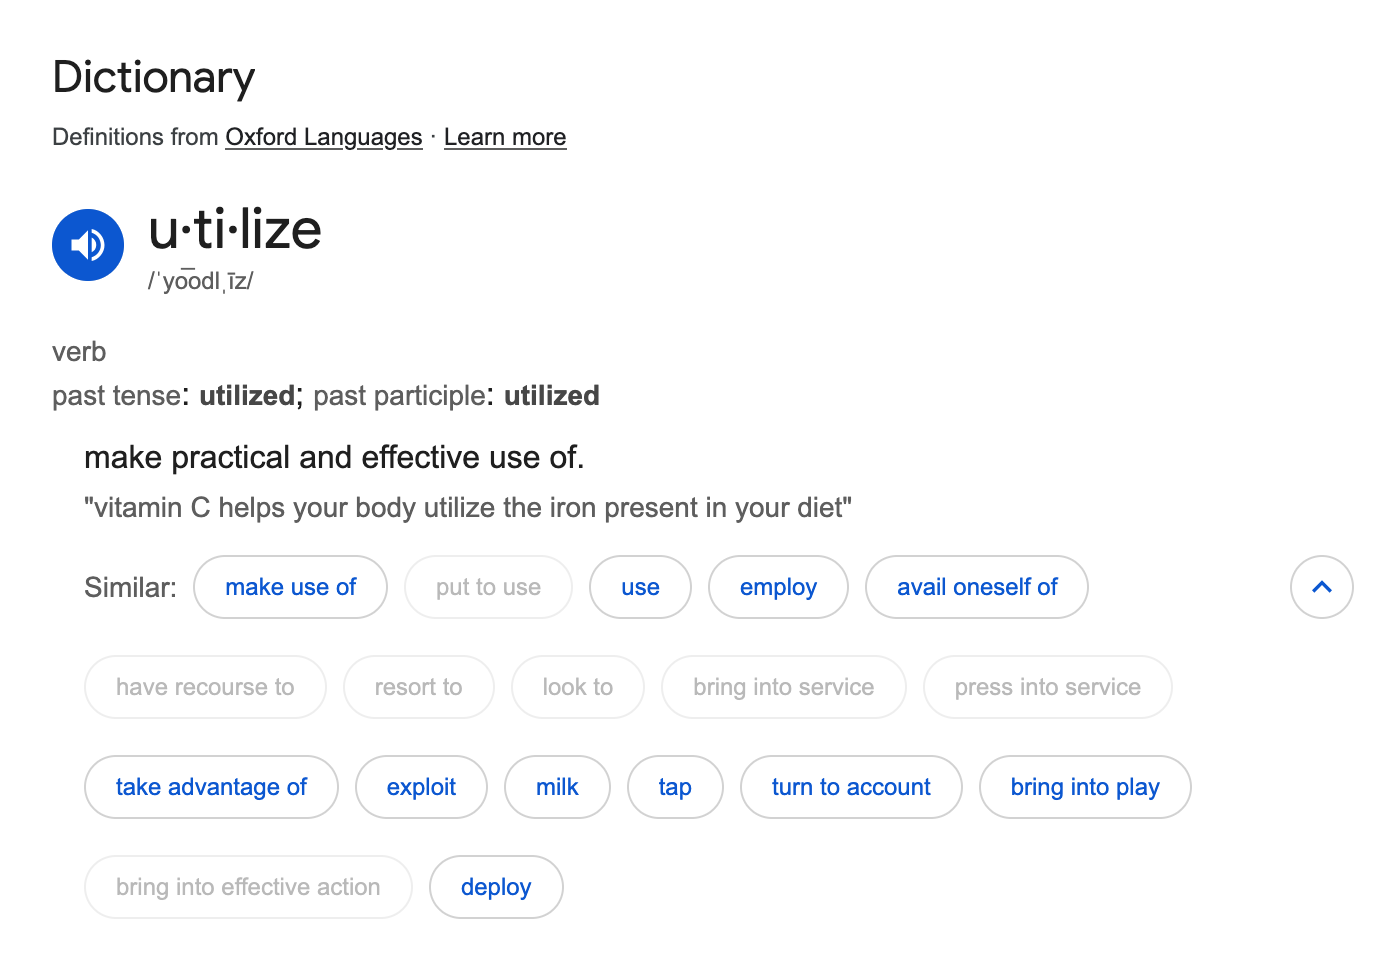Click the "press into service" chip
1384x958 pixels.
pyautogui.click(x=1047, y=687)
